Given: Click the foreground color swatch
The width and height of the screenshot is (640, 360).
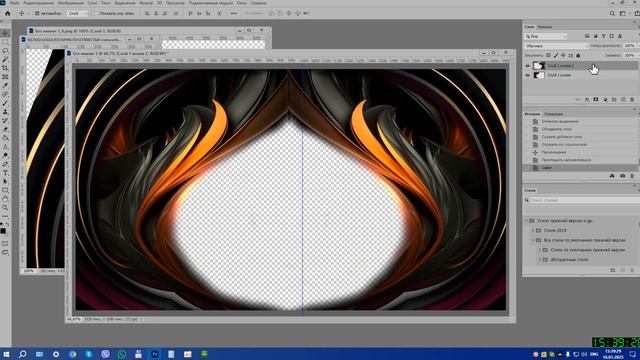Looking at the screenshot, I should pyautogui.click(x=3, y=231).
